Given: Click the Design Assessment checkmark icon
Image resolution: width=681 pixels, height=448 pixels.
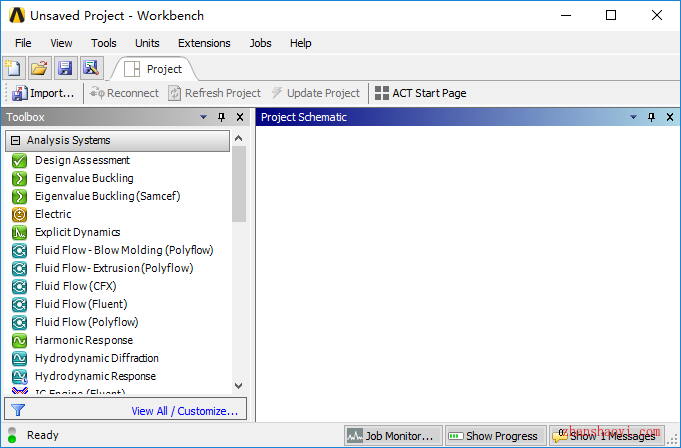Looking at the screenshot, I should (20, 161).
